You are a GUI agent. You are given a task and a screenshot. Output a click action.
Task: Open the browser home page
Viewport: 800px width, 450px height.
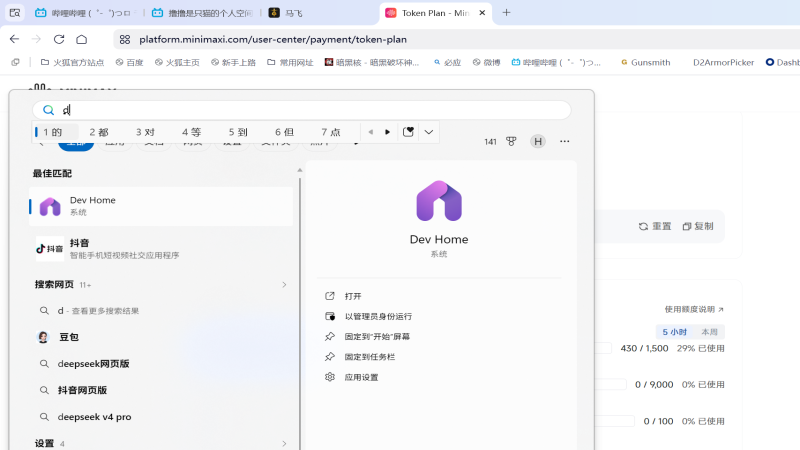coord(82,39)
